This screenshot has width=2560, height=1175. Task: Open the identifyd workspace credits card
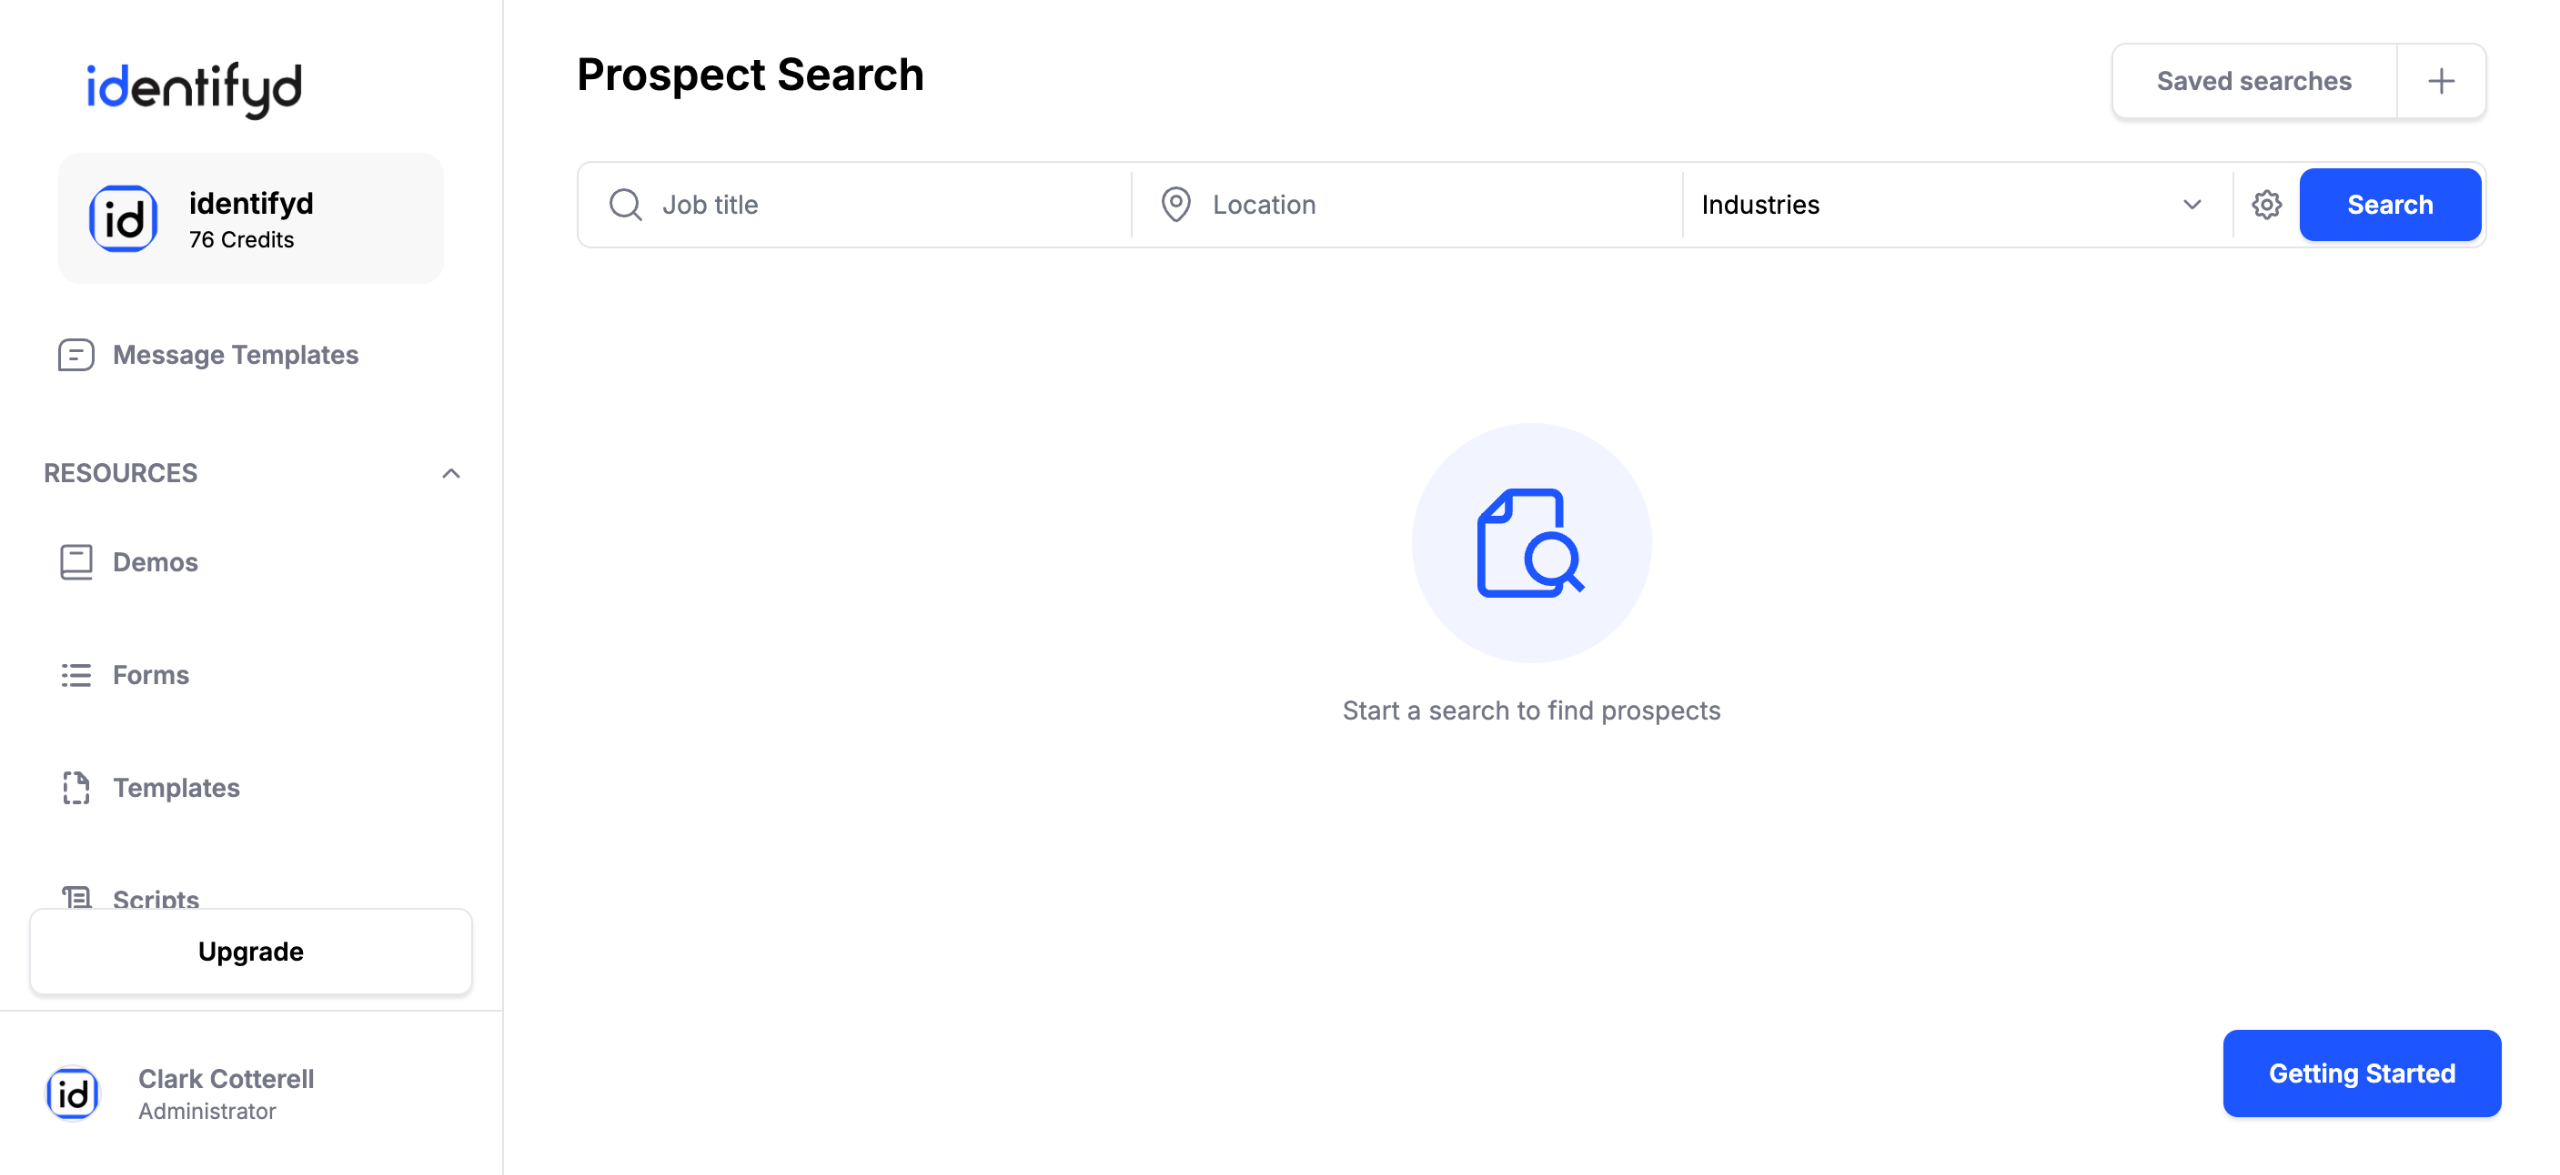pos(250,219)
